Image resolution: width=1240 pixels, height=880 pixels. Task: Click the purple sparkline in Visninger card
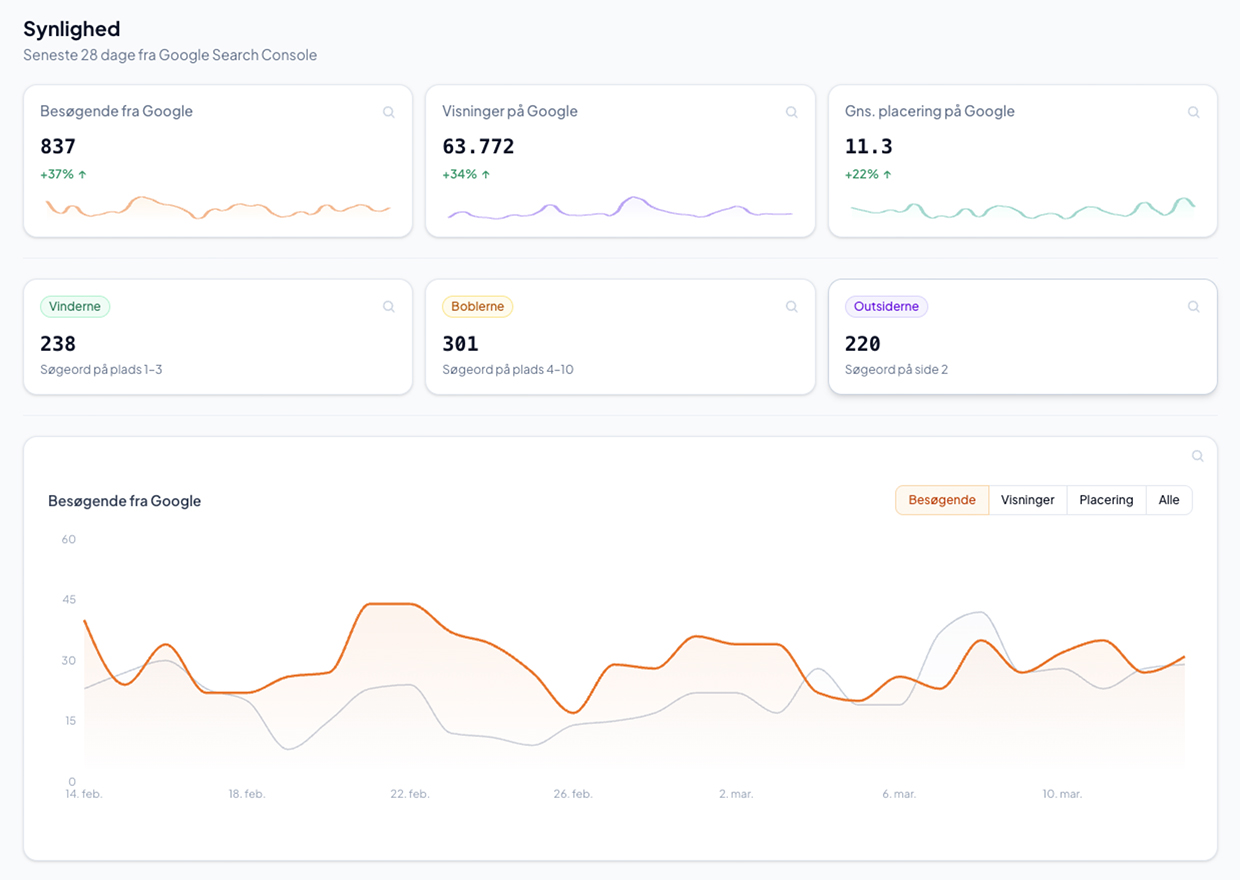(x=619, y=208)
